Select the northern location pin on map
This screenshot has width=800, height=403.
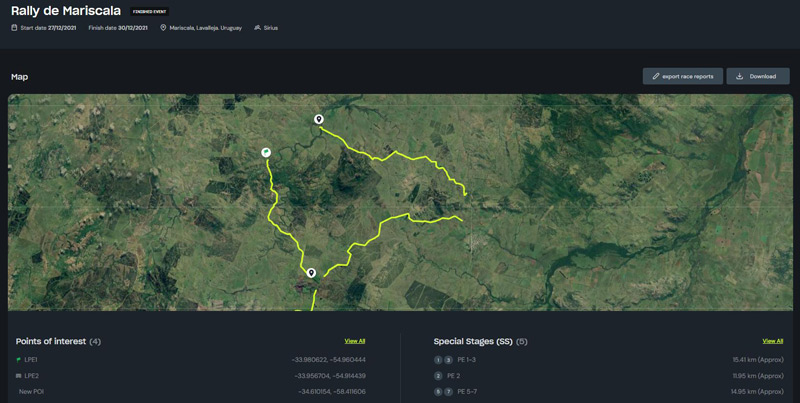click(x=318, y=119)
